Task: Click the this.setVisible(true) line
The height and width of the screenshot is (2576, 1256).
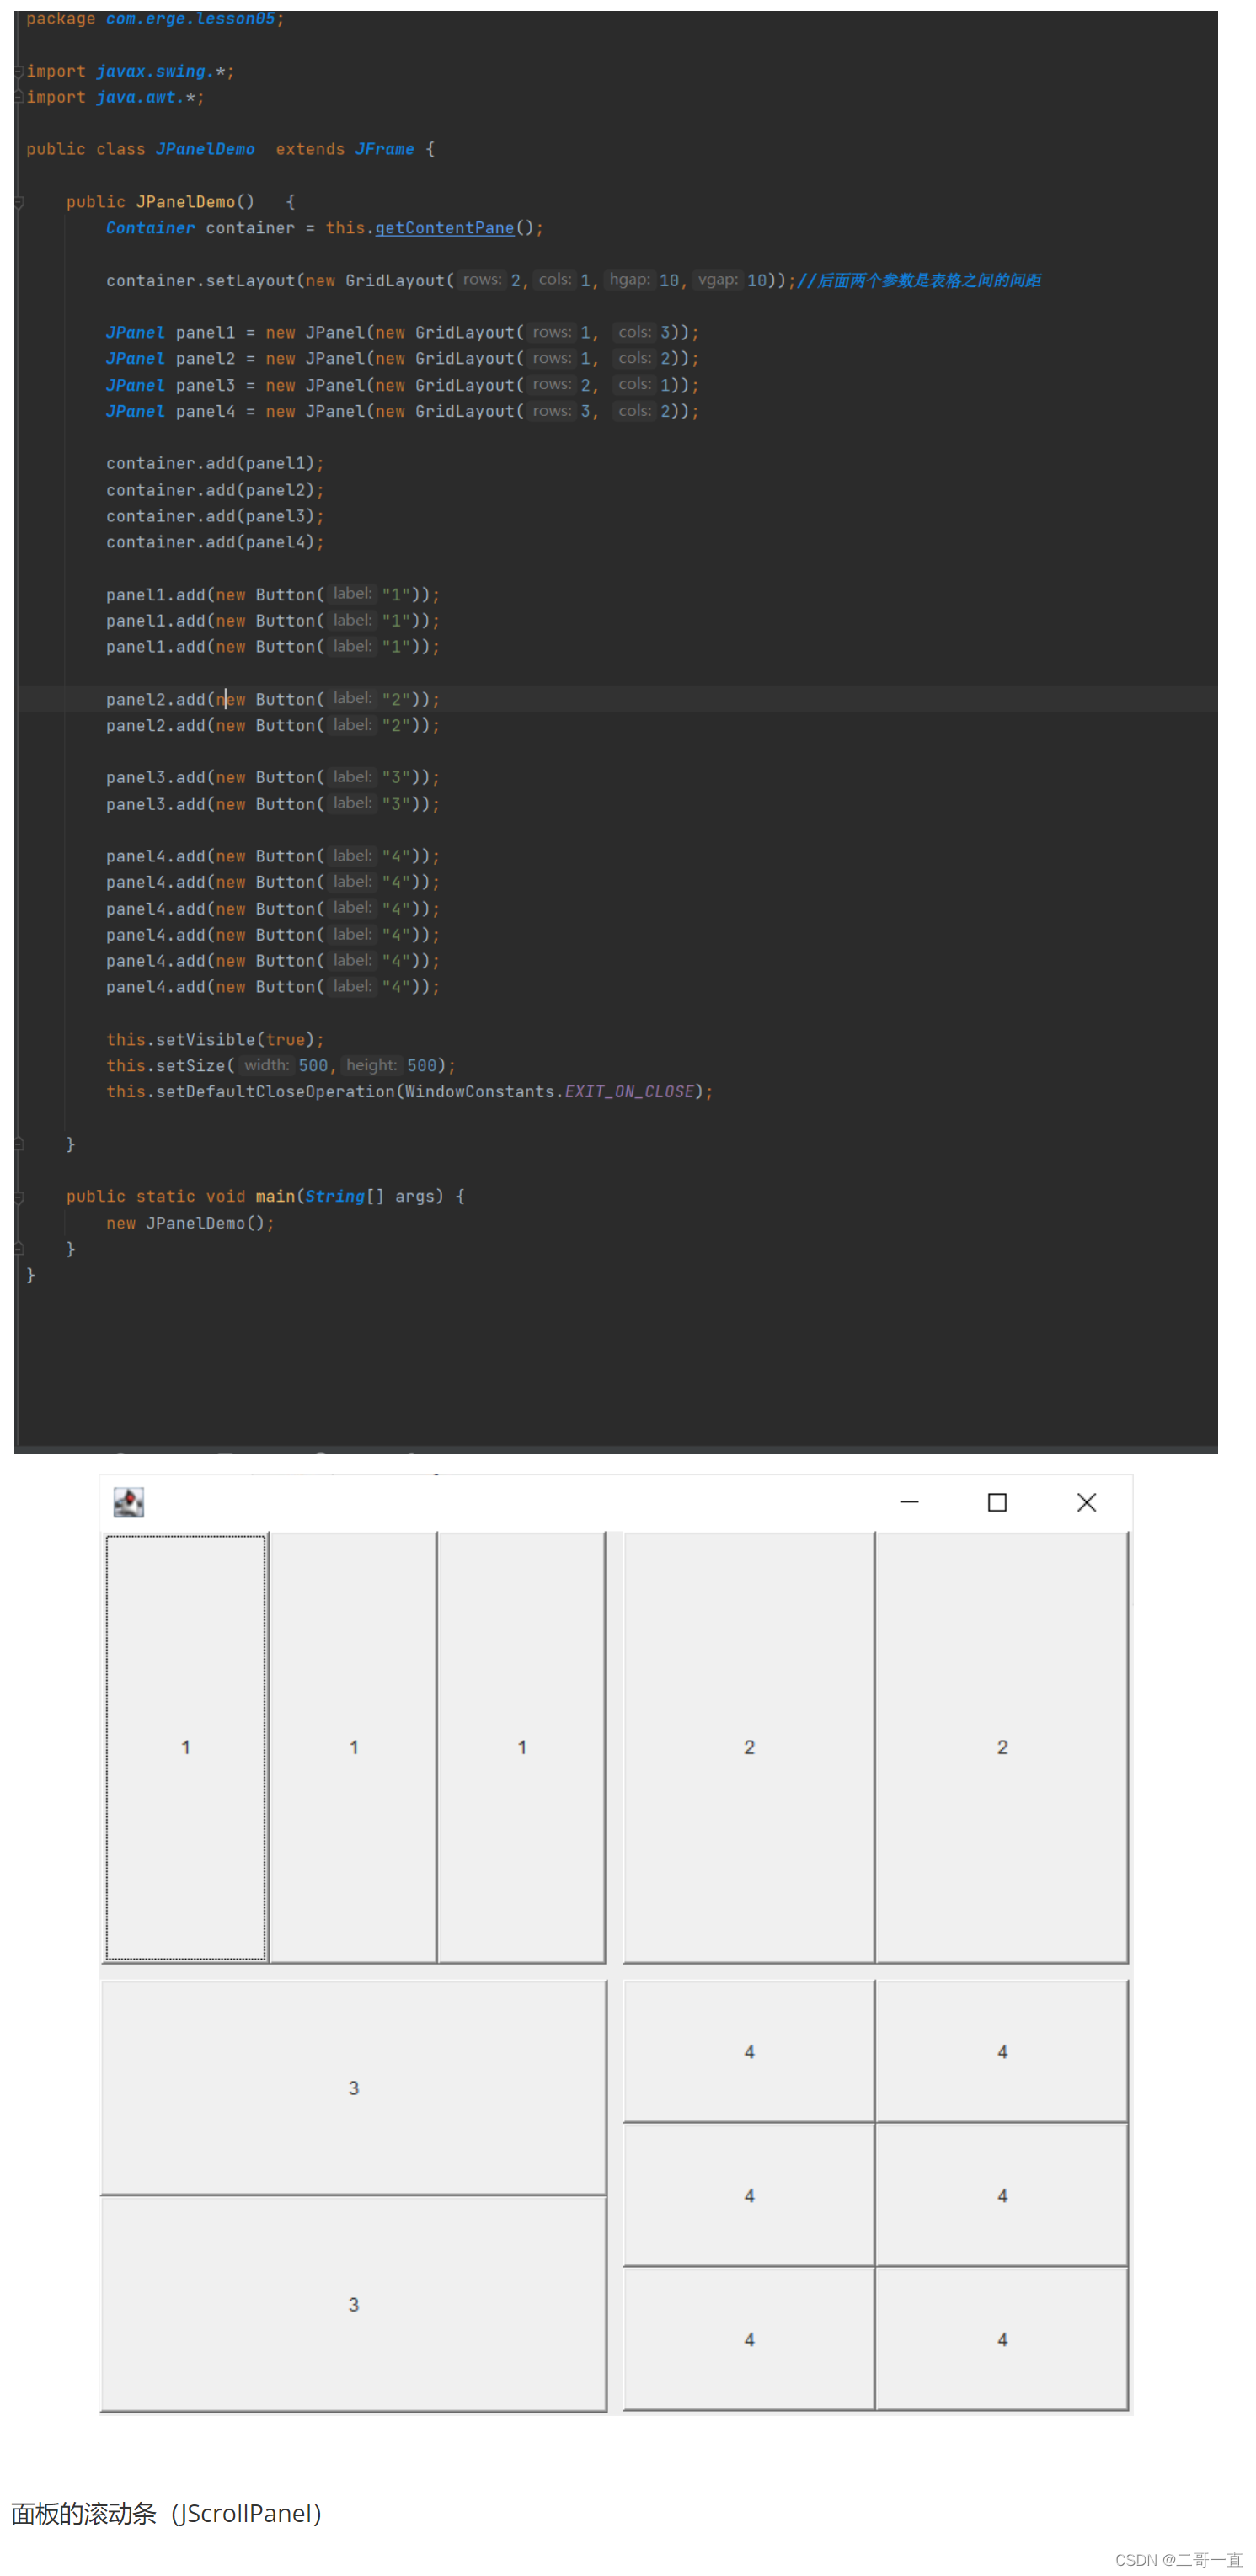Action: [215, 1040]
